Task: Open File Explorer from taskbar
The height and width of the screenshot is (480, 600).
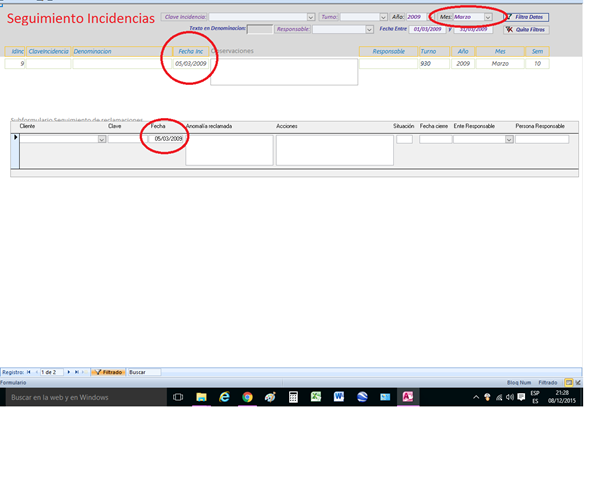Action: click(x=201, y=397)
